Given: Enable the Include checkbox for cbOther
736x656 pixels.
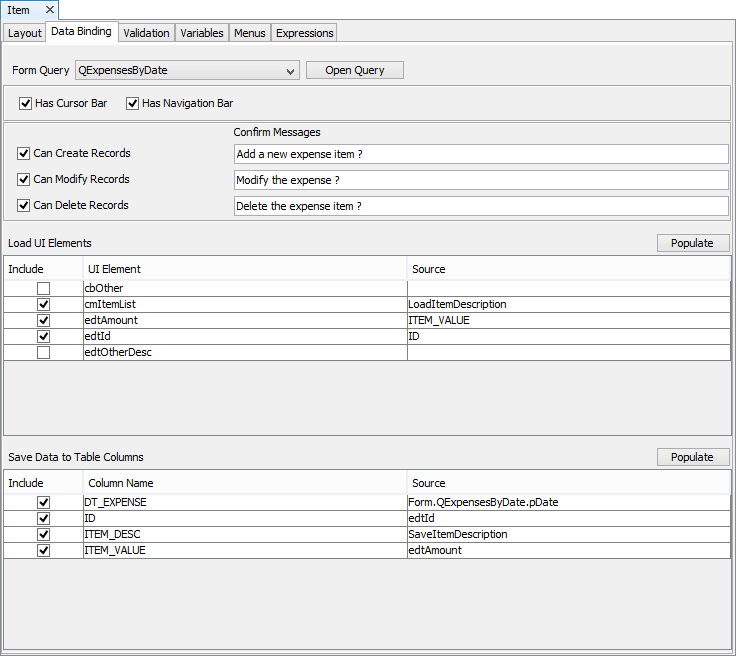Looking at the screenshot, I should point(43,289).
